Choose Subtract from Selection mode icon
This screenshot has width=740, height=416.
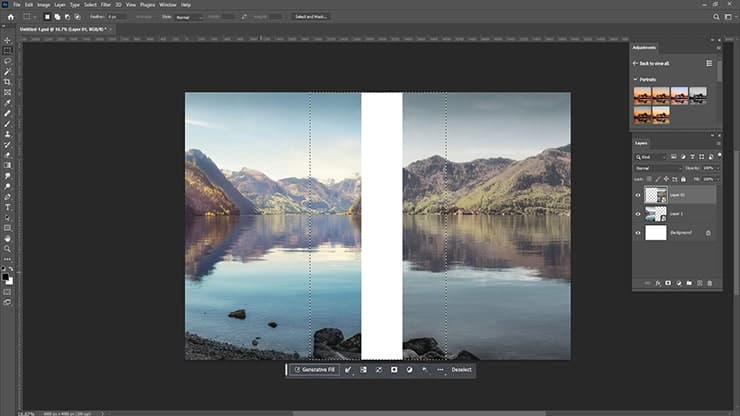pos(67,17)
